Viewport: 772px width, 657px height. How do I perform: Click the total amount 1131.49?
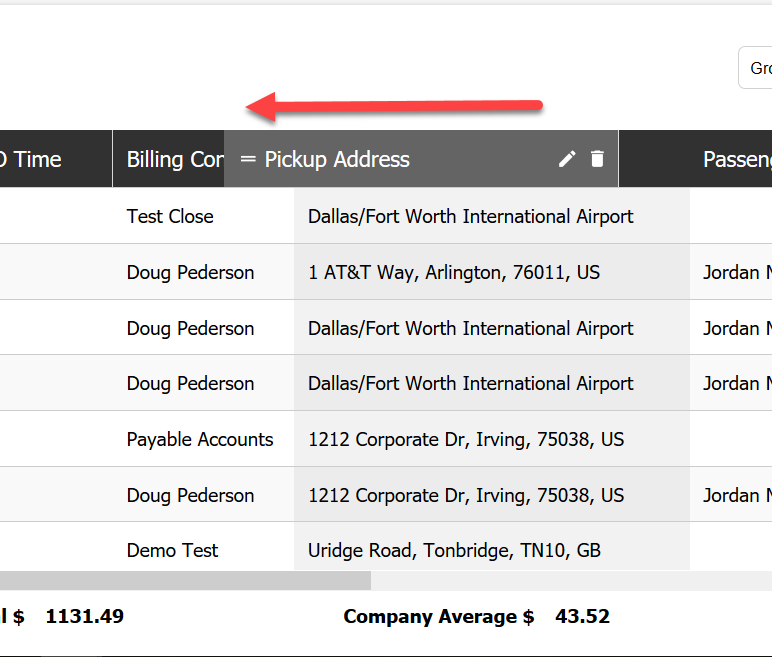click(84, 616)
